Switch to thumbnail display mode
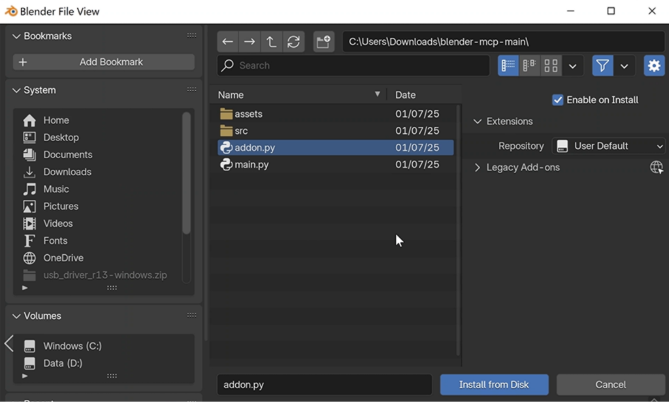 [551, 66]
